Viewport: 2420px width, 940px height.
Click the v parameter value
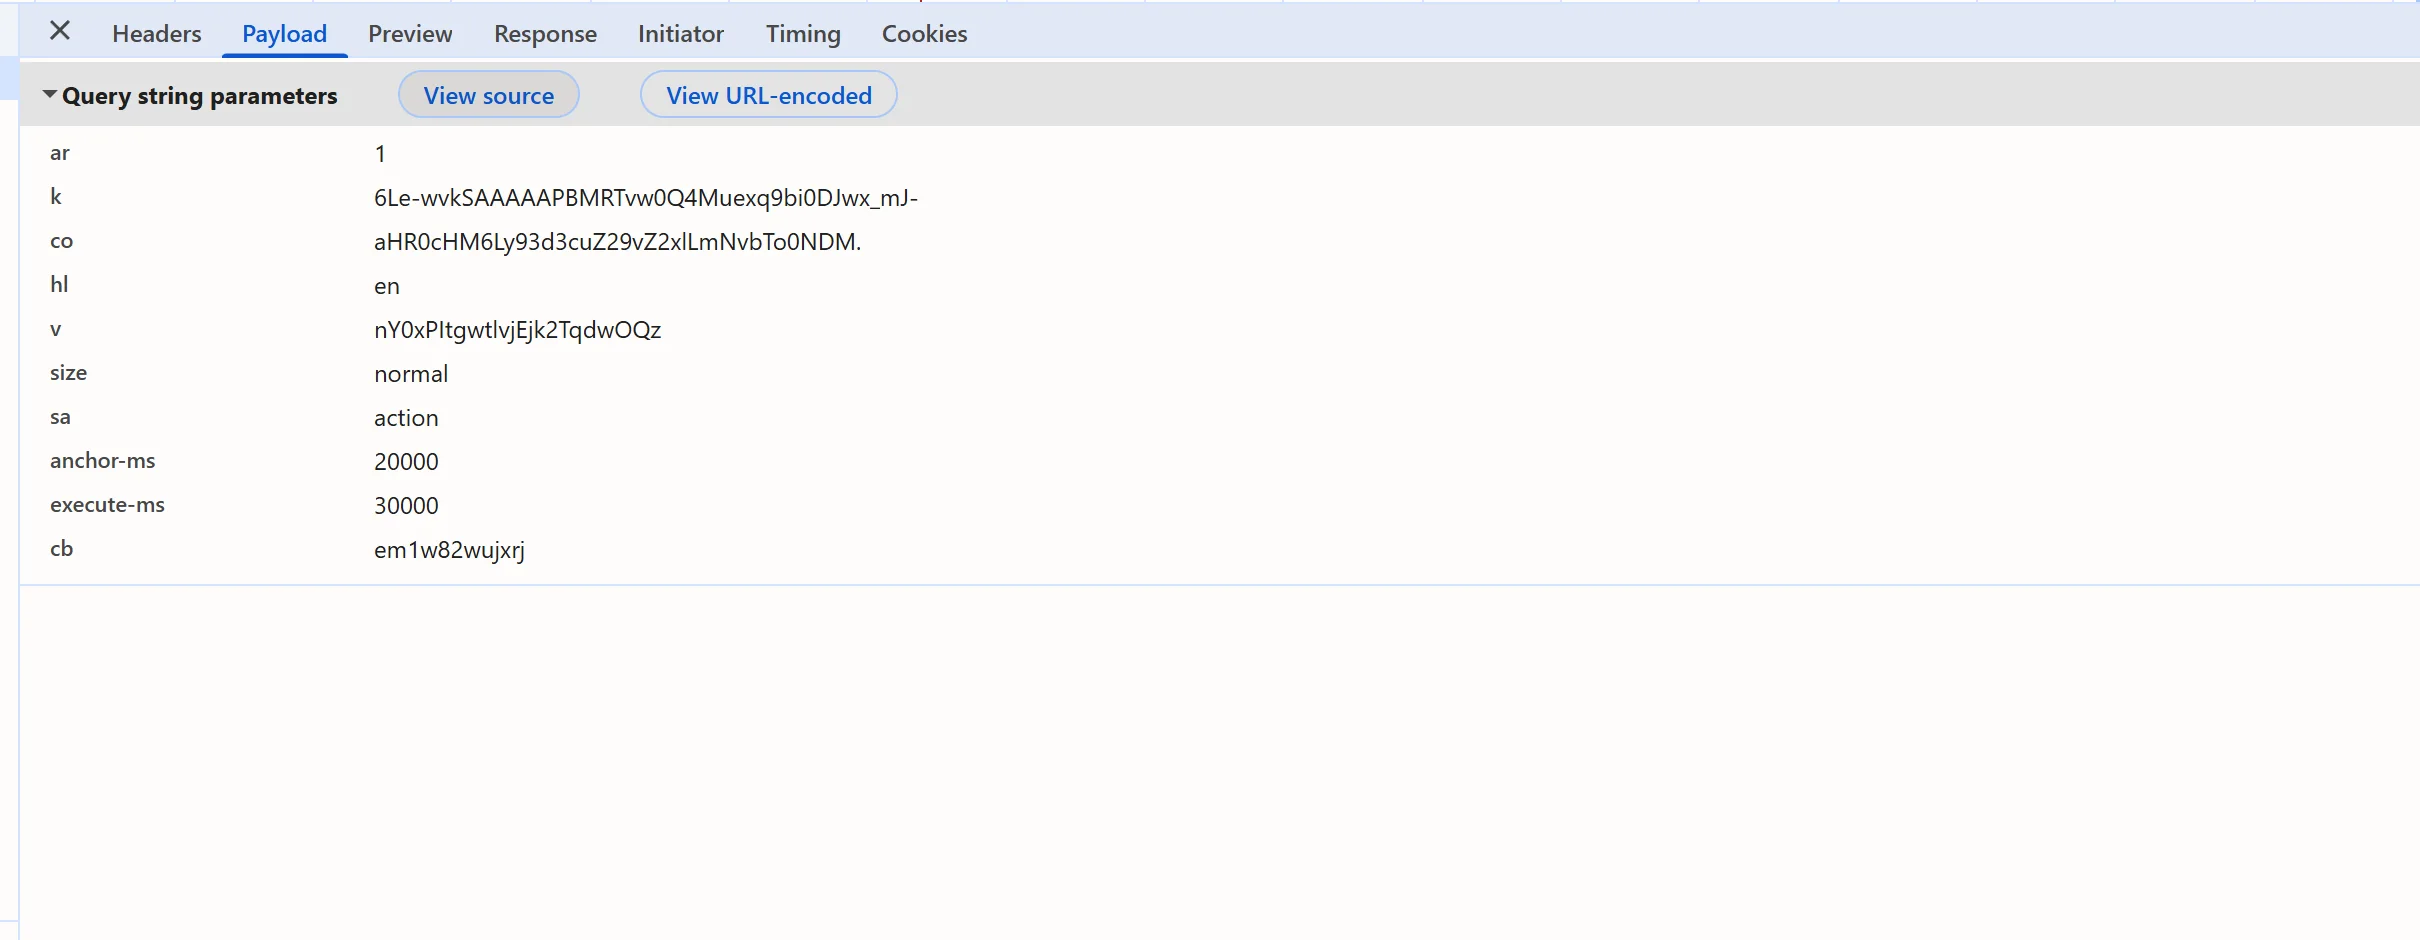pos(517,330)
